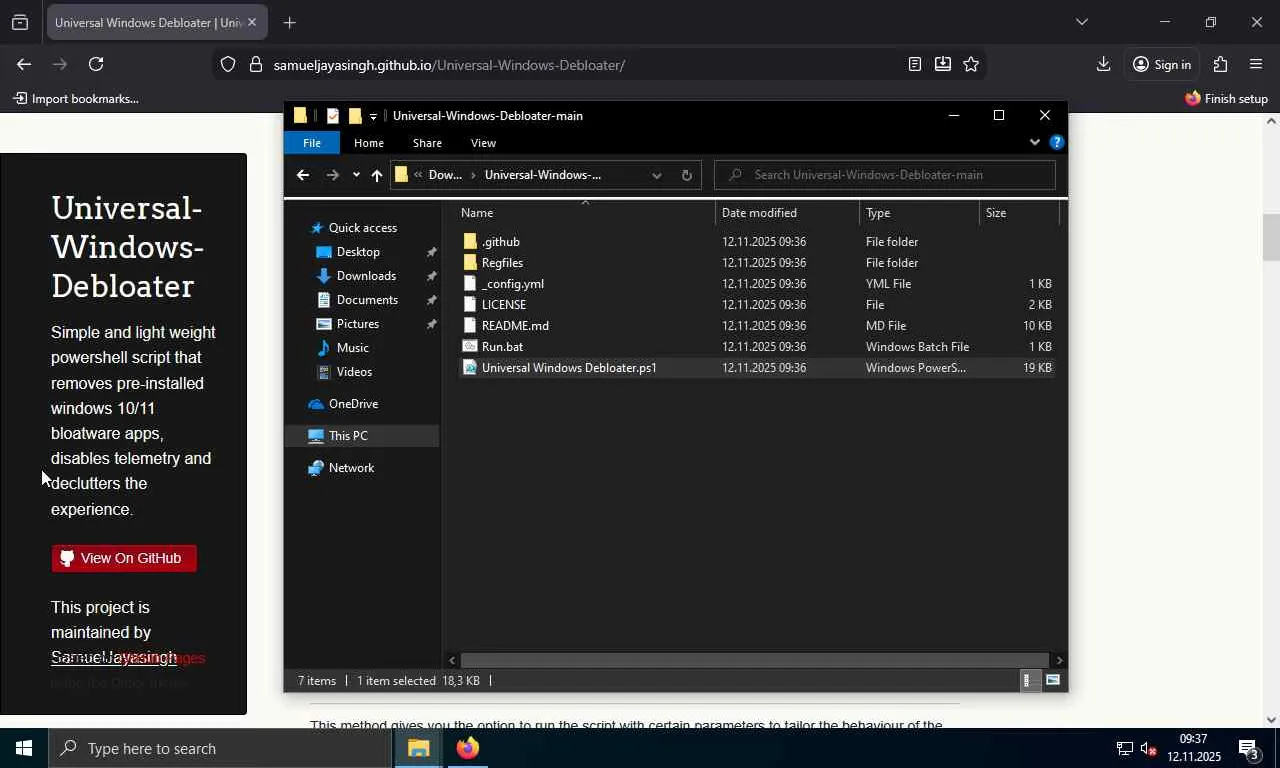Viewport: 1280px width, 768px height.
Task: Click Sign in button in Firefox
Action: 1161,64
